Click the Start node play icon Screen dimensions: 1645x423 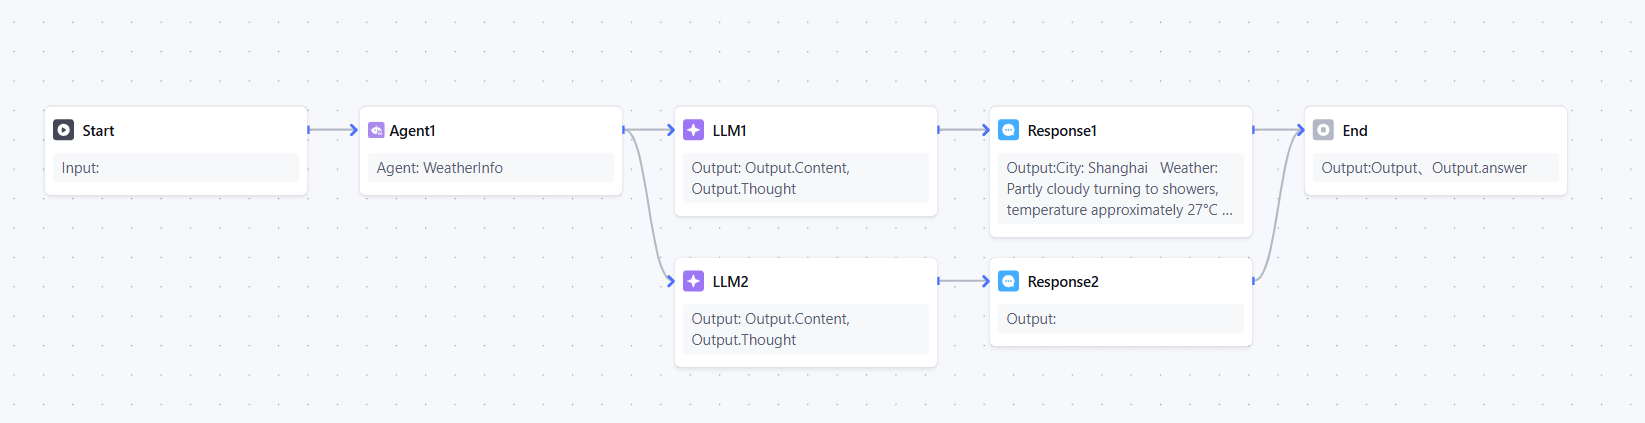[x=63, y=130]
